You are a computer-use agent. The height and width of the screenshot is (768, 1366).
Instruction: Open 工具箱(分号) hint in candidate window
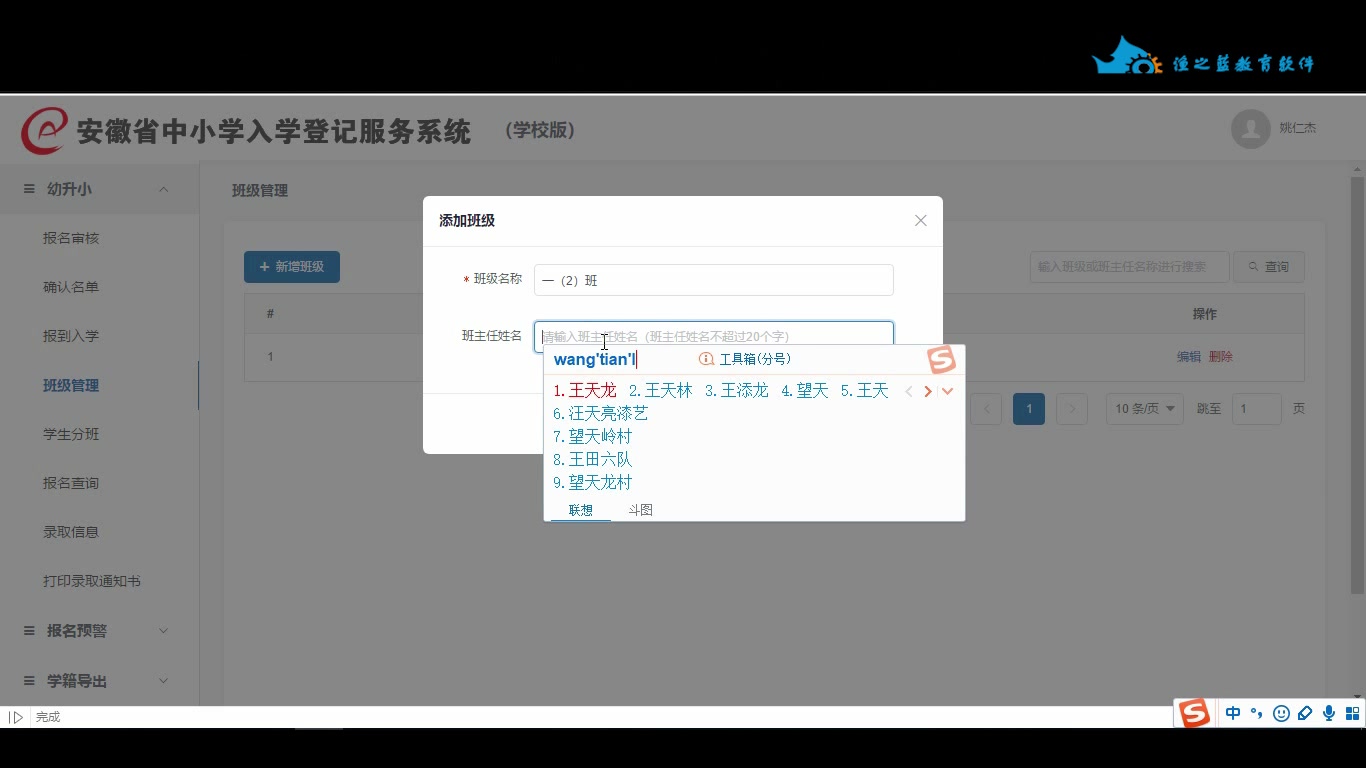[x=745, y=359]
